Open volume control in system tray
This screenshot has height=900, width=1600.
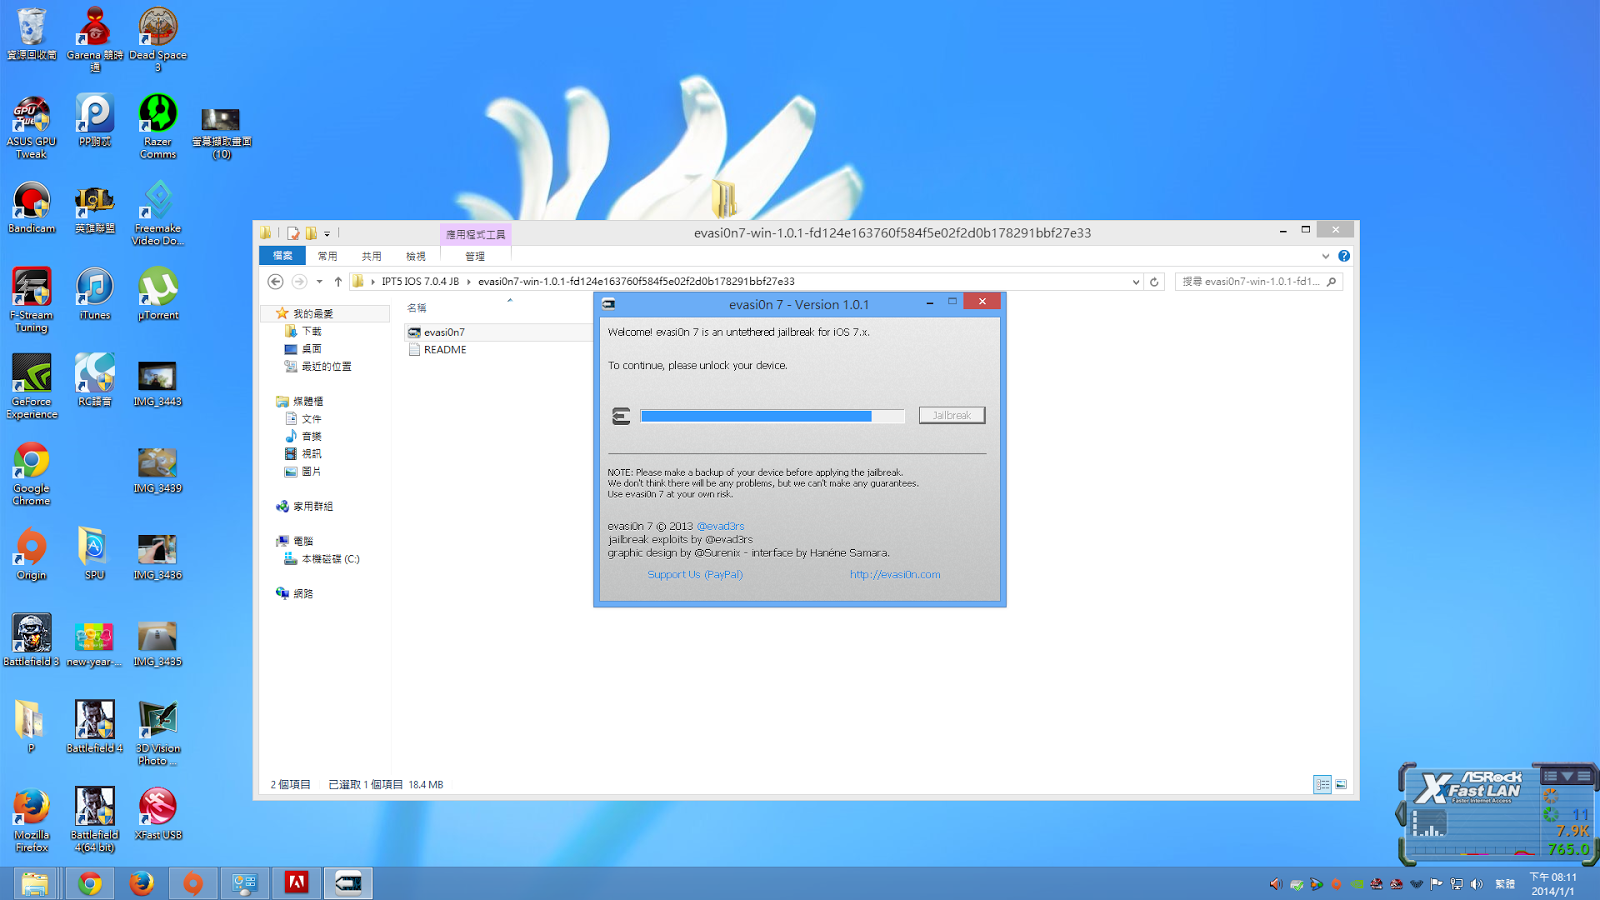tap(1477, 884)
